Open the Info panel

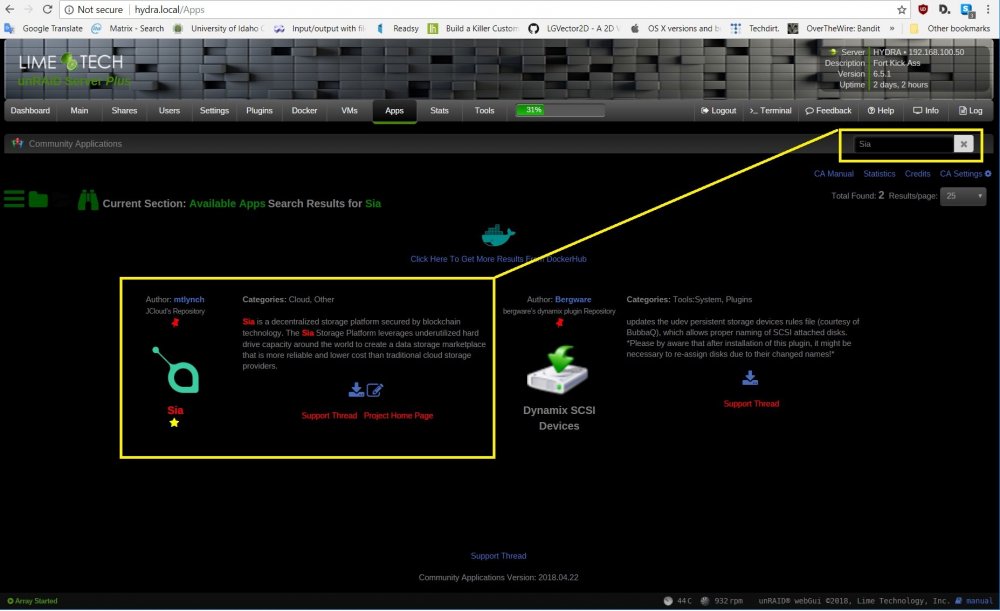925,110
